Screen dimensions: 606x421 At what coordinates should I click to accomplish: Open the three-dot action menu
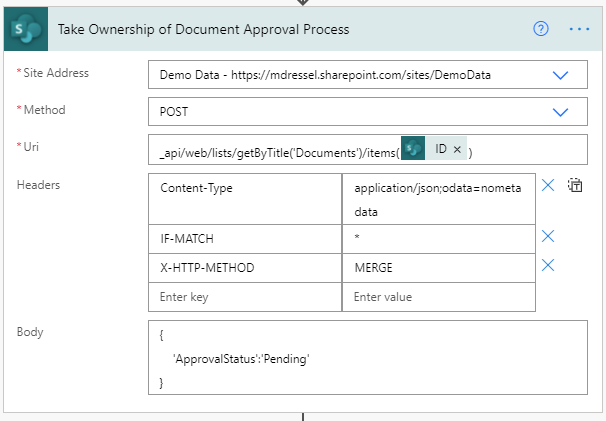pyautogui.click(x=579, y=29)
